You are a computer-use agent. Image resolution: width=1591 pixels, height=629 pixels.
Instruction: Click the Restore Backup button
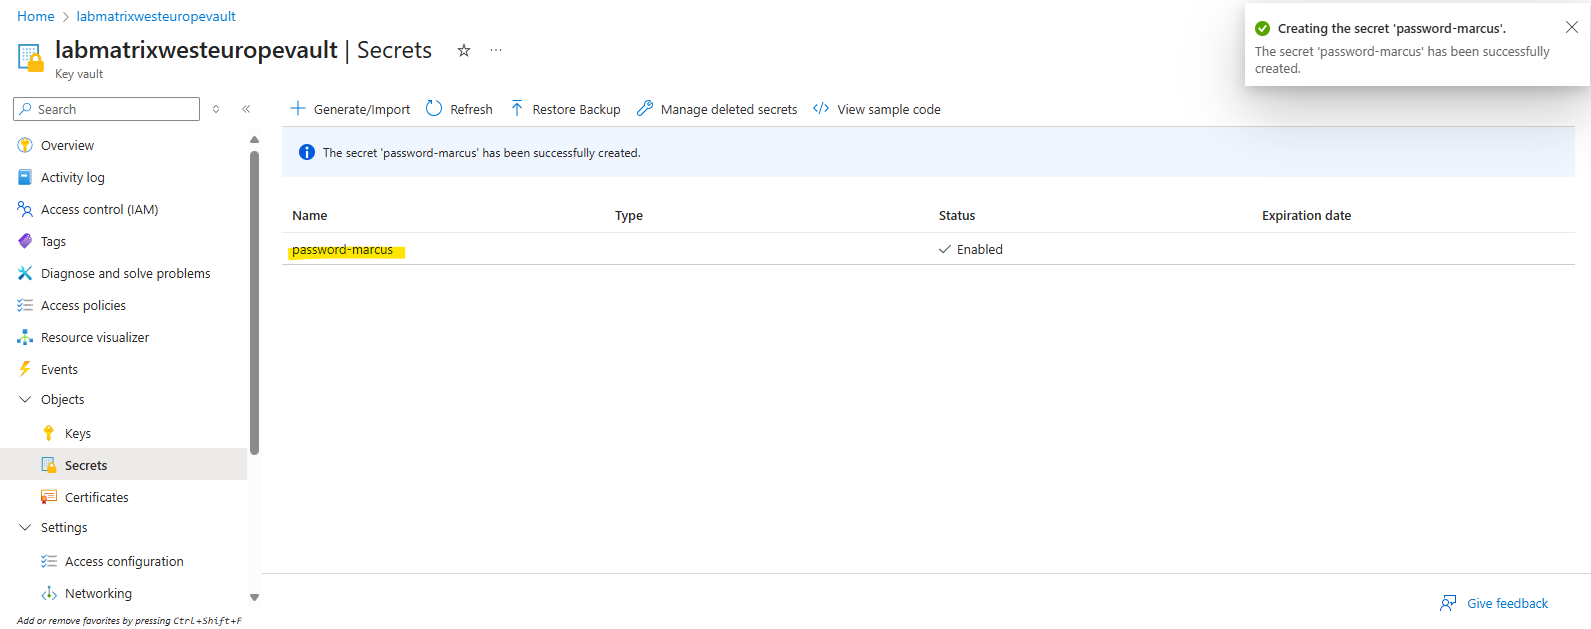click(565, 109)
